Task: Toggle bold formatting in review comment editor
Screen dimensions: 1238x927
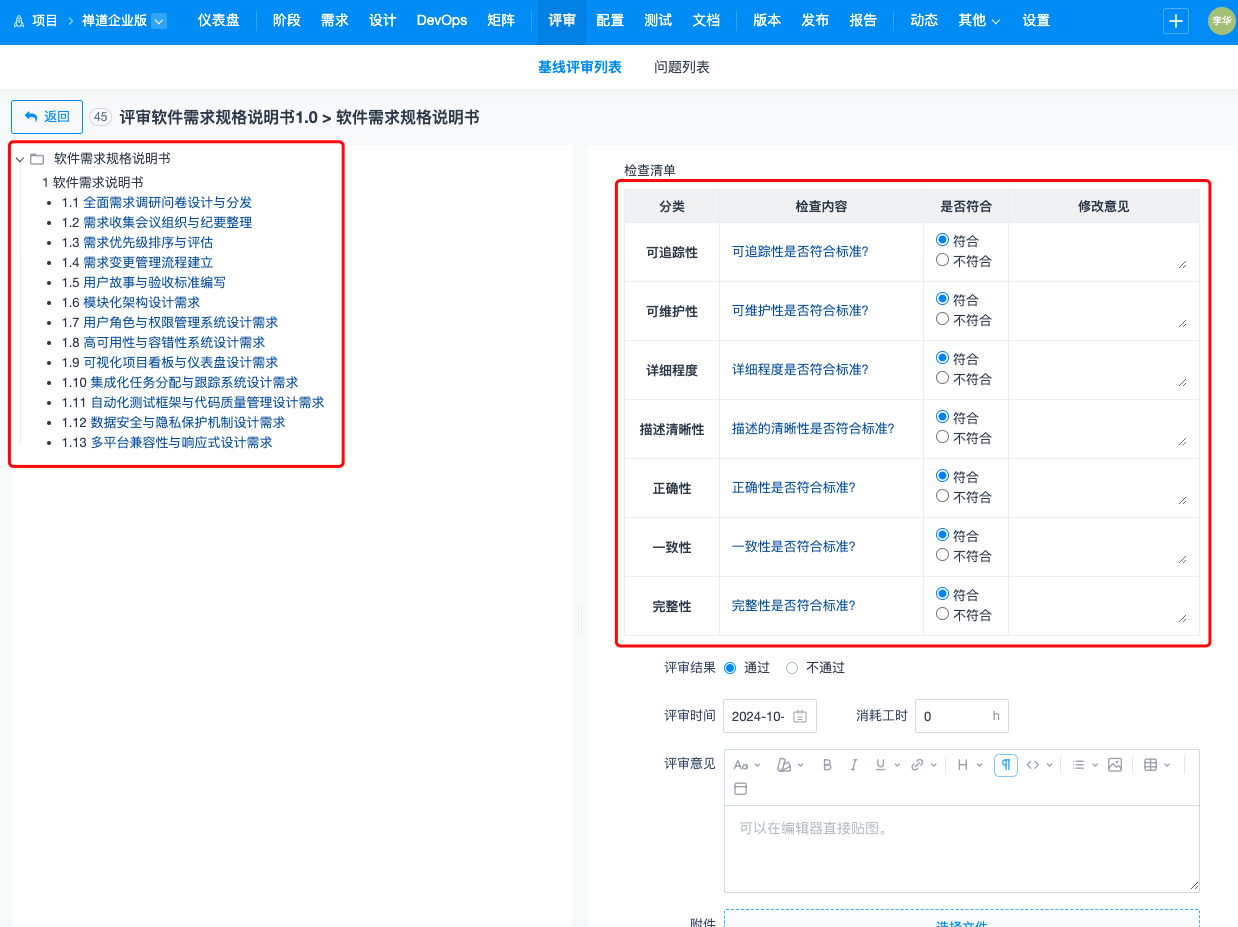Action: pyautogui.click(x=827, y=765)
